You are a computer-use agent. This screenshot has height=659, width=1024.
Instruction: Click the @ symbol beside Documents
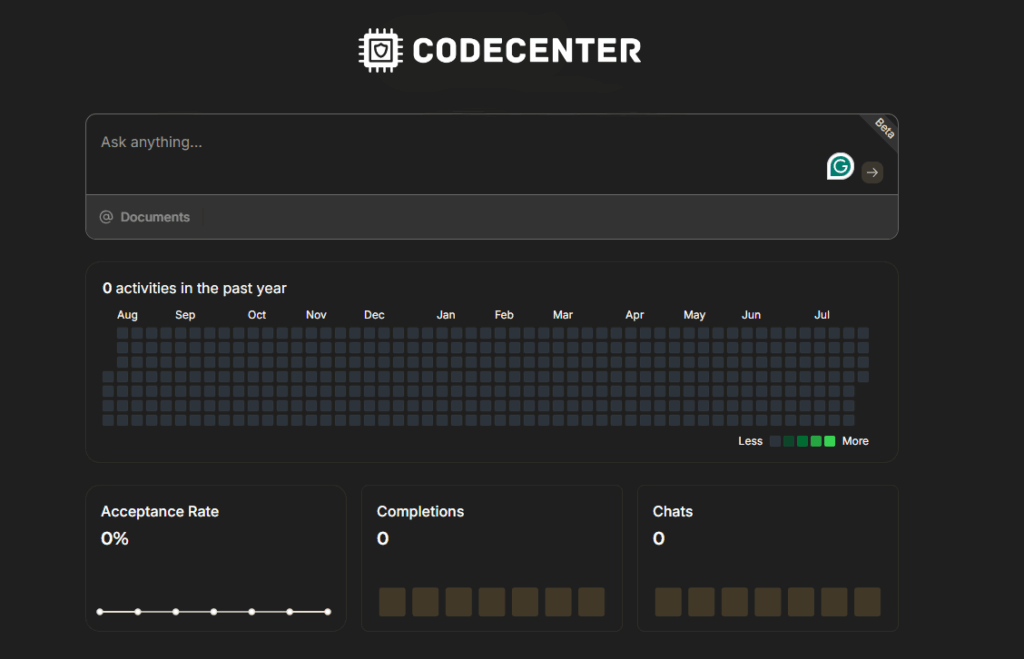(106, 217)
